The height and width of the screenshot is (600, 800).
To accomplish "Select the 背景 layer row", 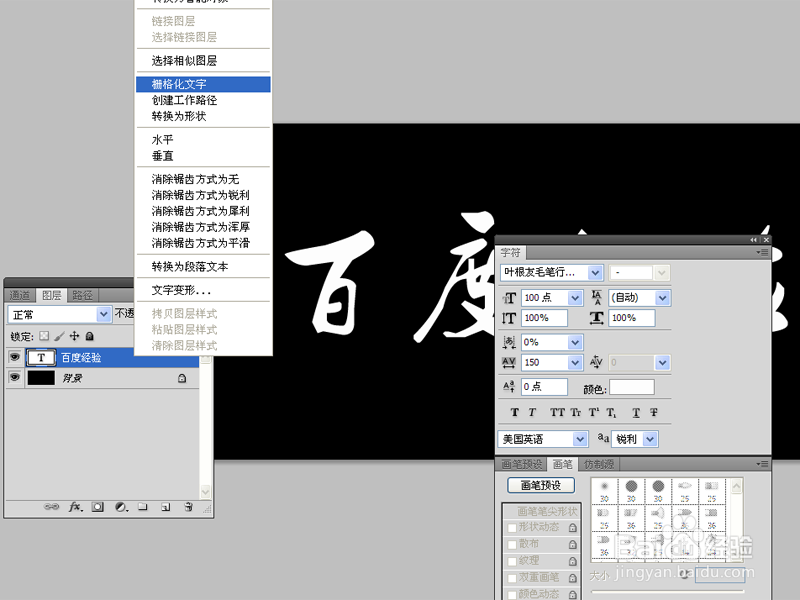I will pos(102,378).
